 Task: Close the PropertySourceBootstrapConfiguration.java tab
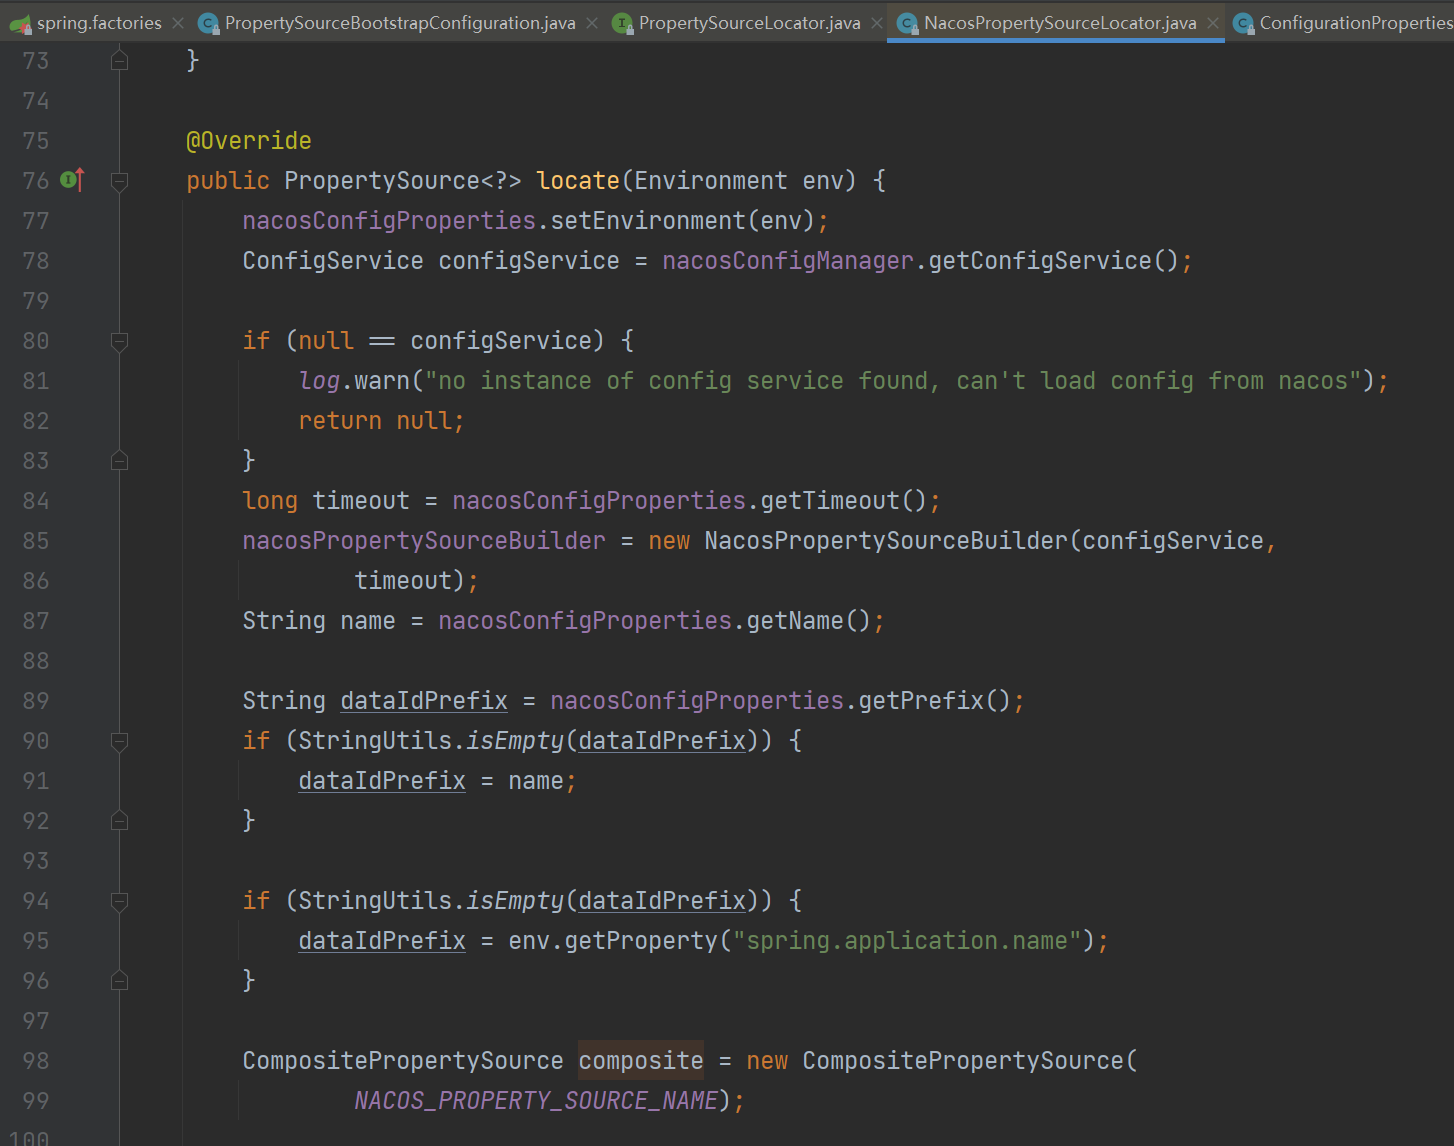pyautogui.click(x=592, y=23)
